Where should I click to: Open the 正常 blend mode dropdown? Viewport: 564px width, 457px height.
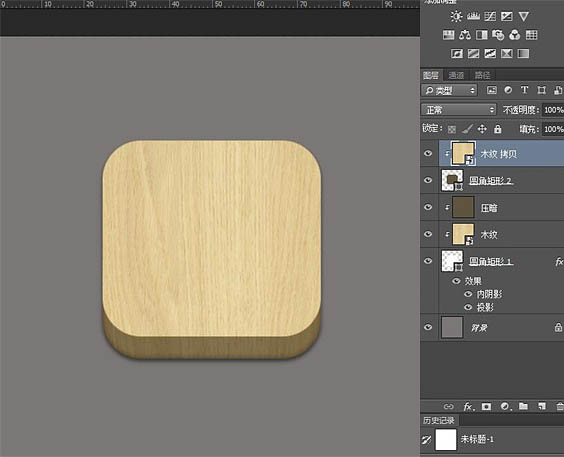(459, 110)
